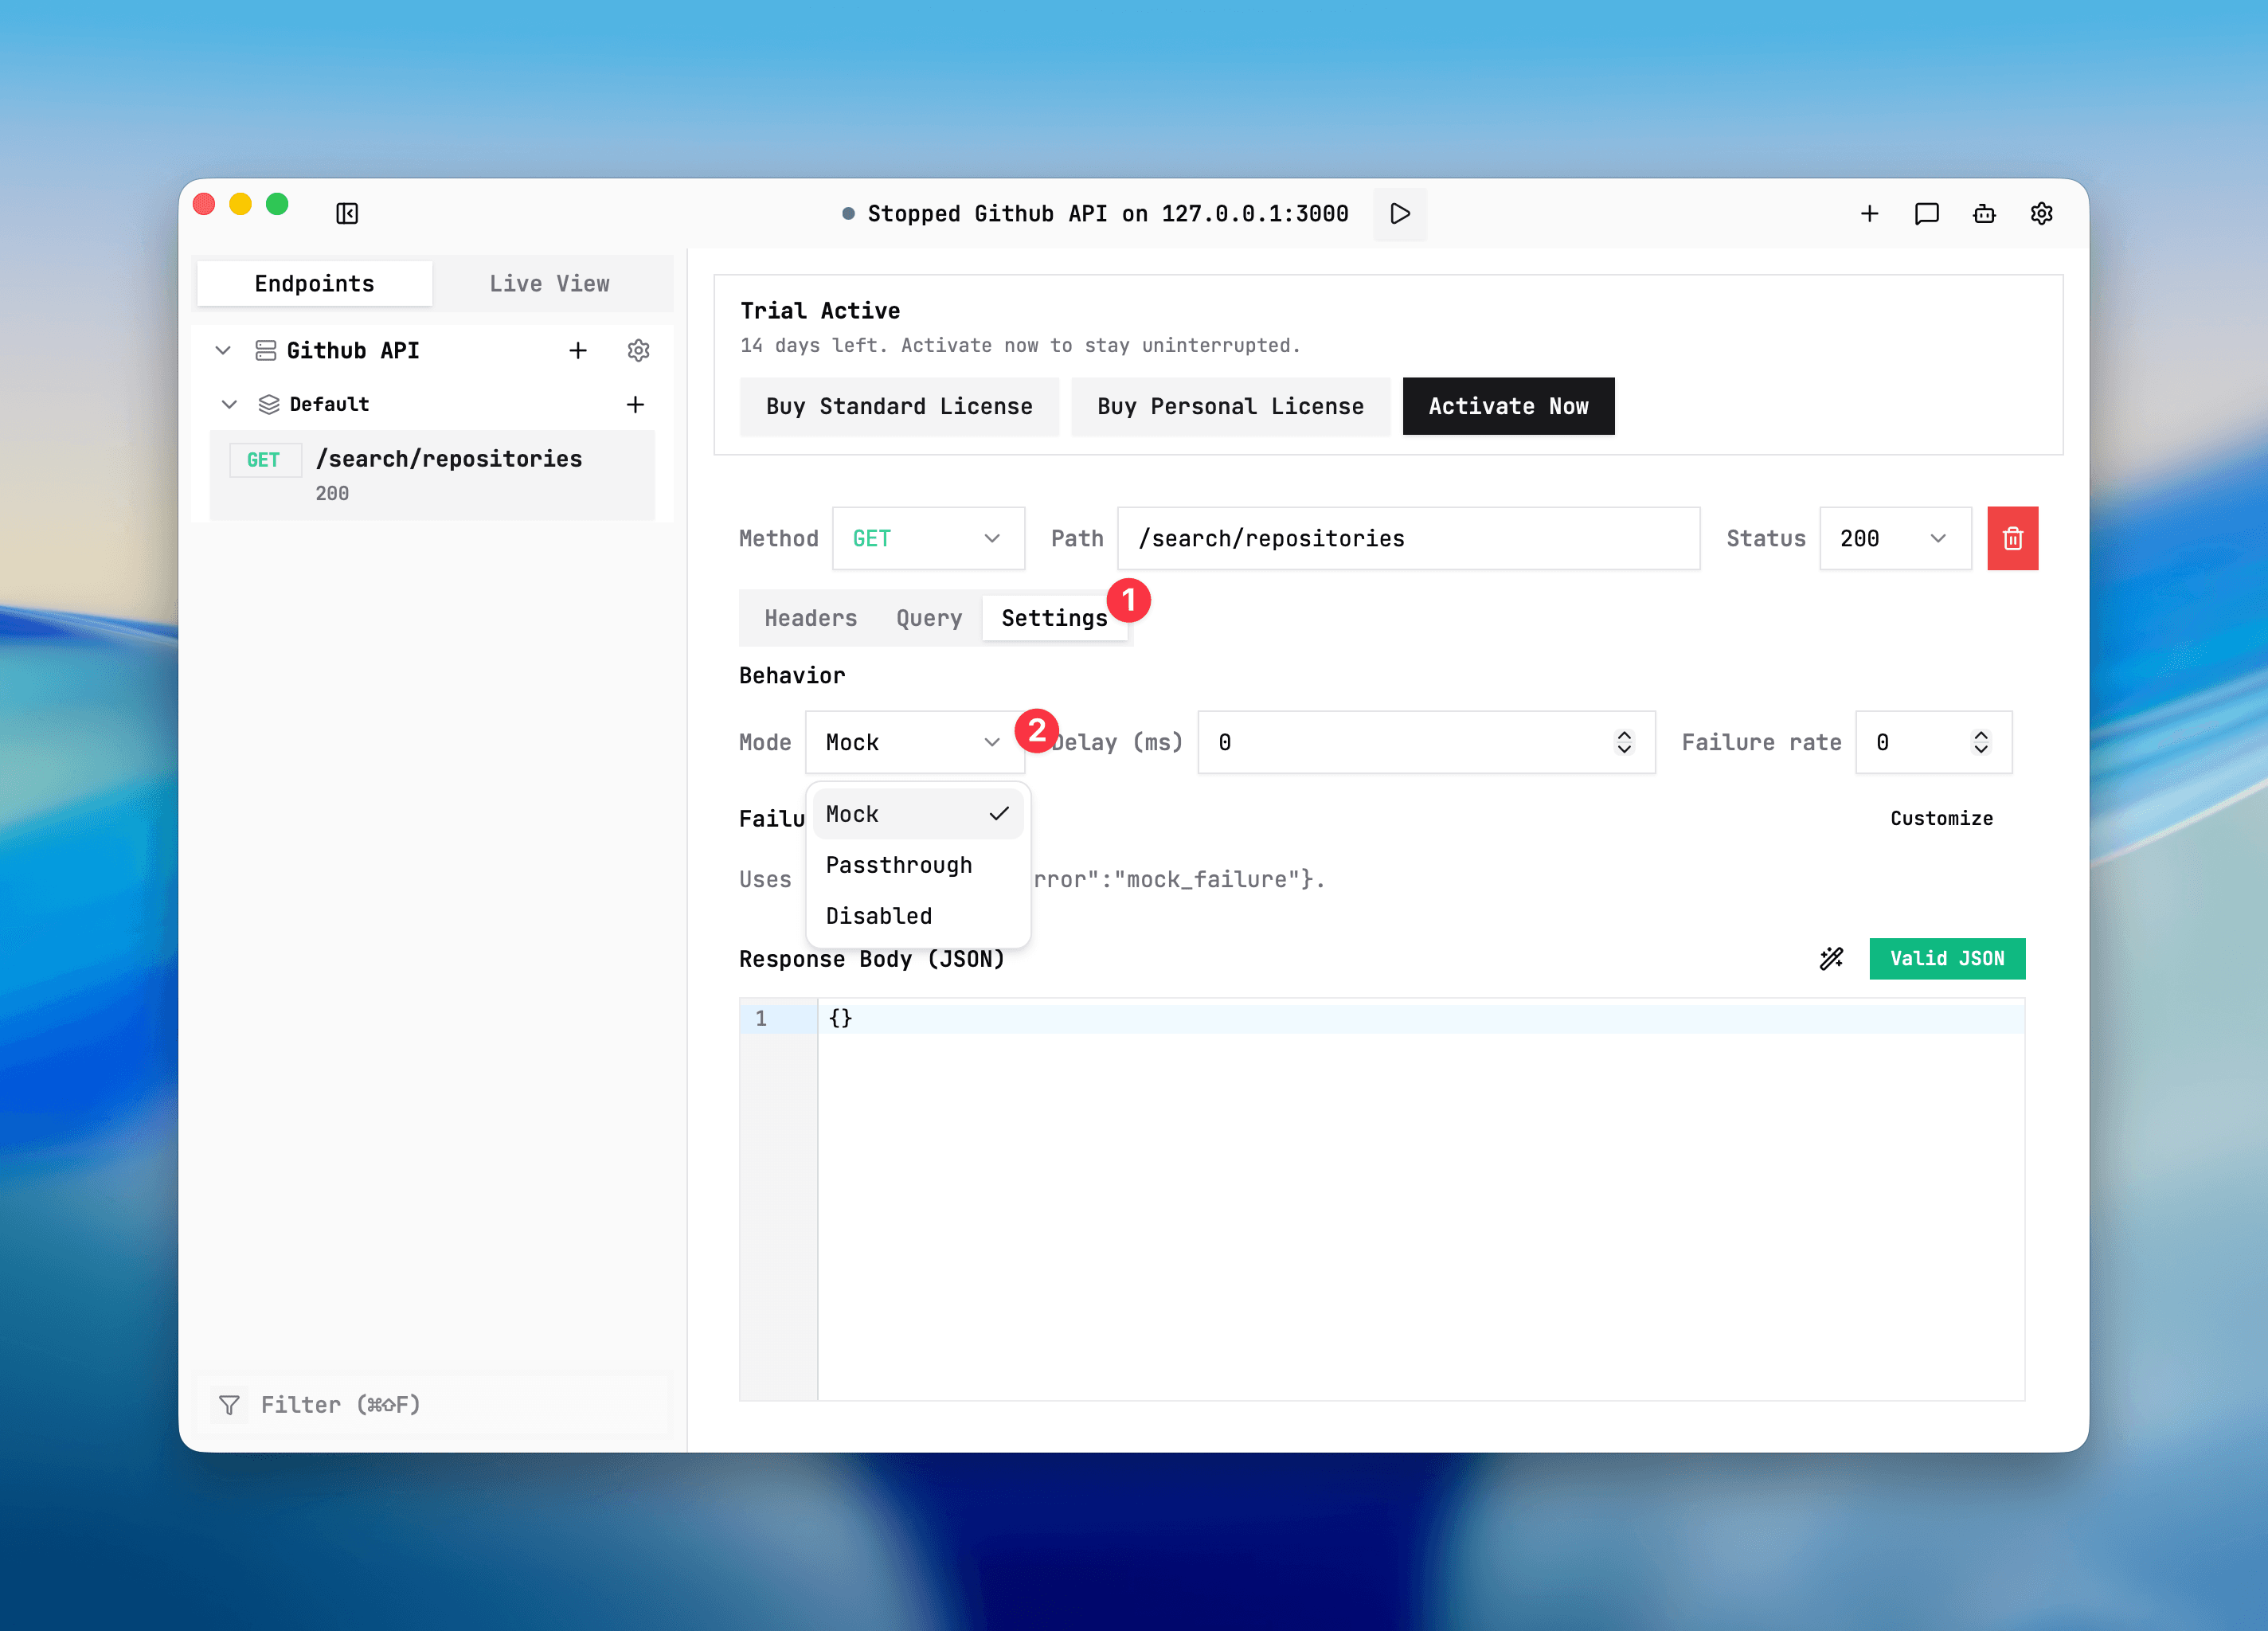Open the feedback chat icon
This screenshot has width=2268, height=1631.
(1926, 213)
